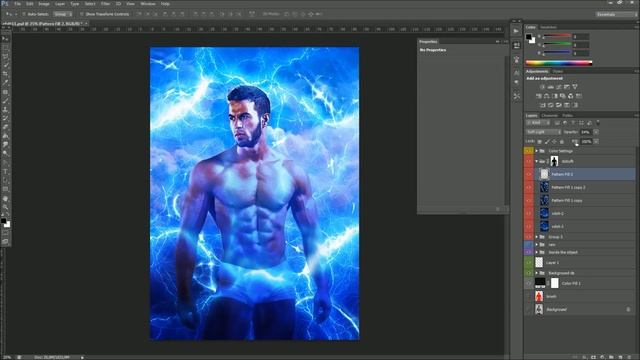Select the Zoom tool
640x360 pixels.
(x=5, y=207)
